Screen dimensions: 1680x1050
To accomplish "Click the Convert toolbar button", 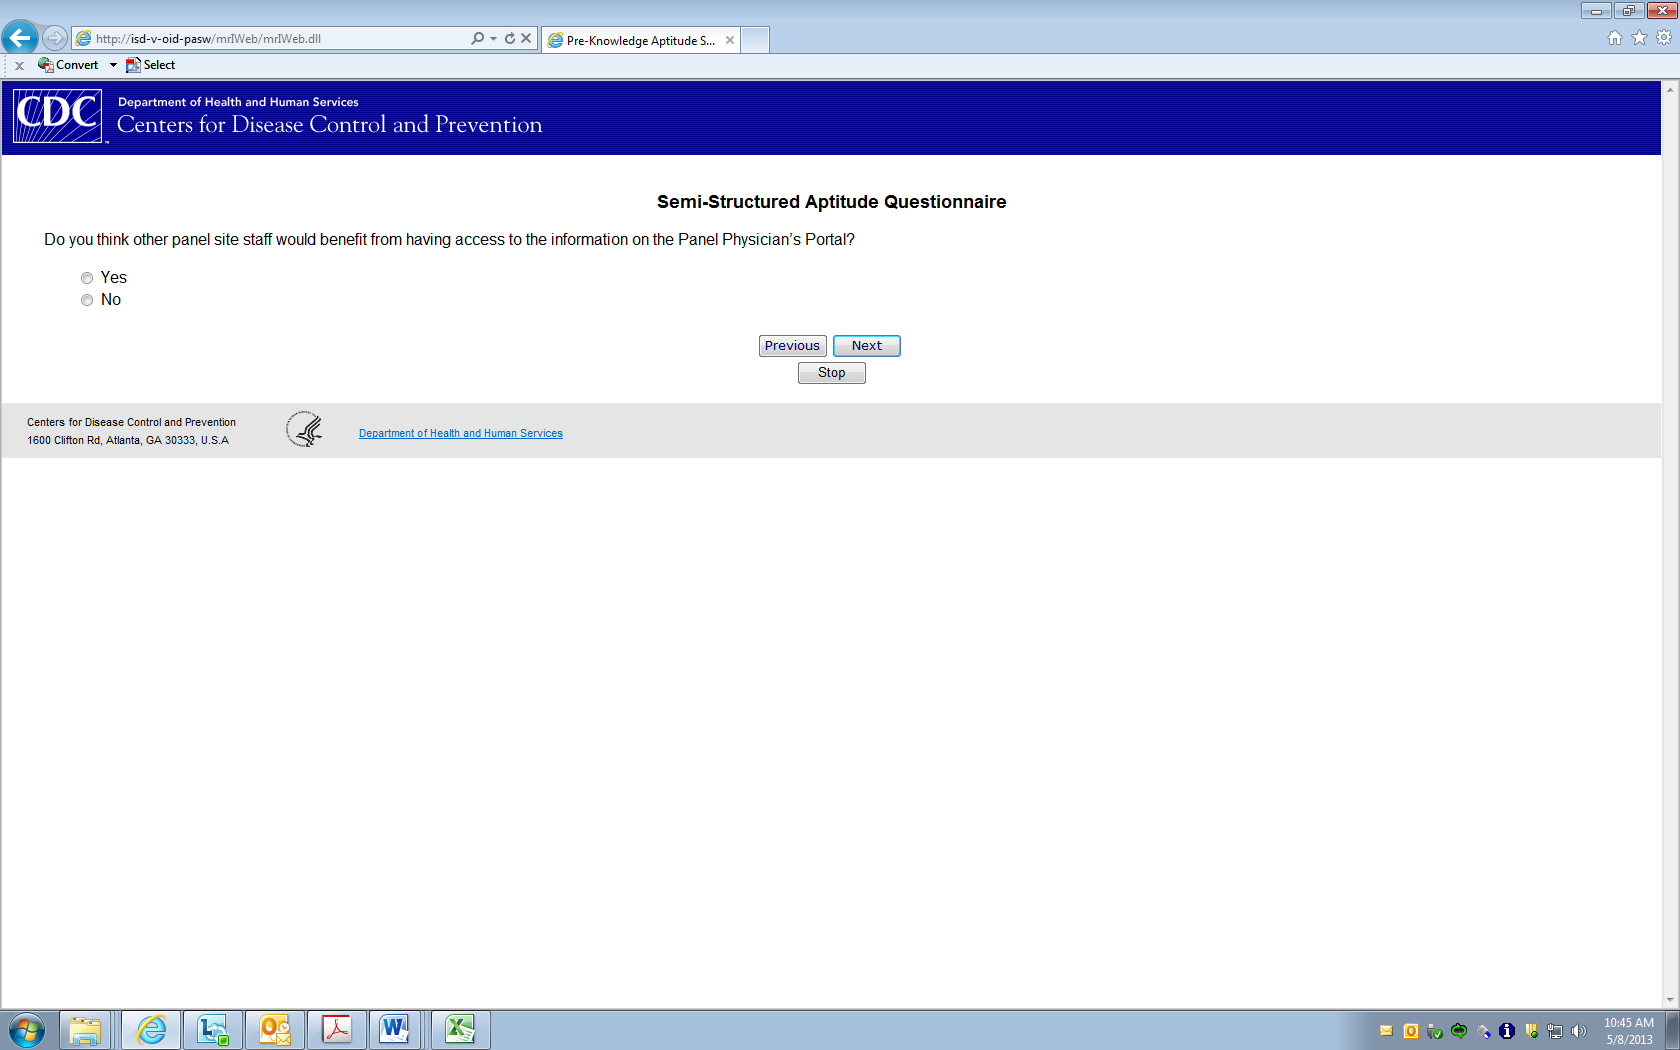I will [x=68, y=65].
